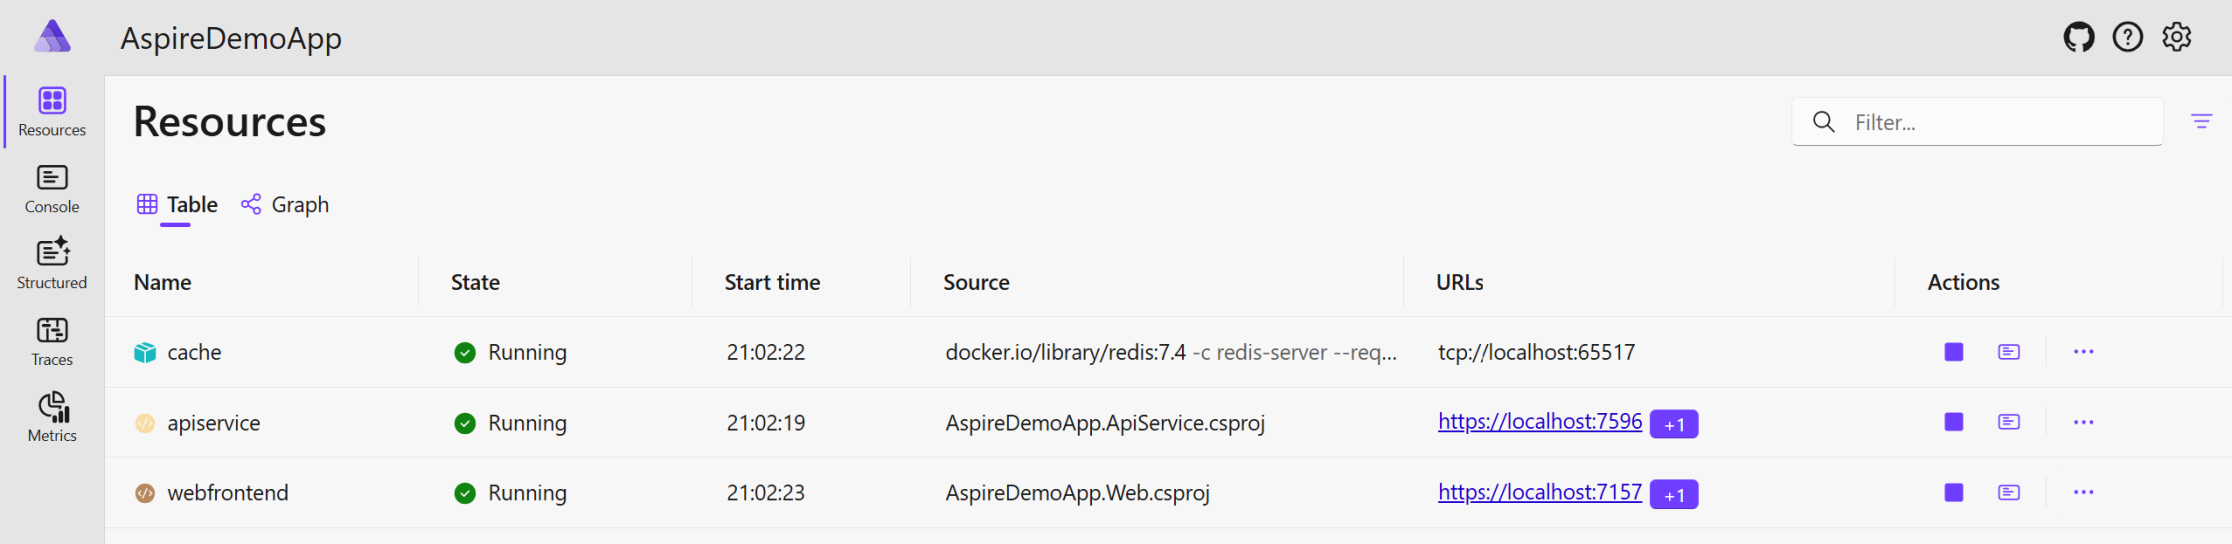The image size is (2232, 544).
Task: Click cache start time 21:02:22
Action: pyautogui.click(x=766, y=352)
